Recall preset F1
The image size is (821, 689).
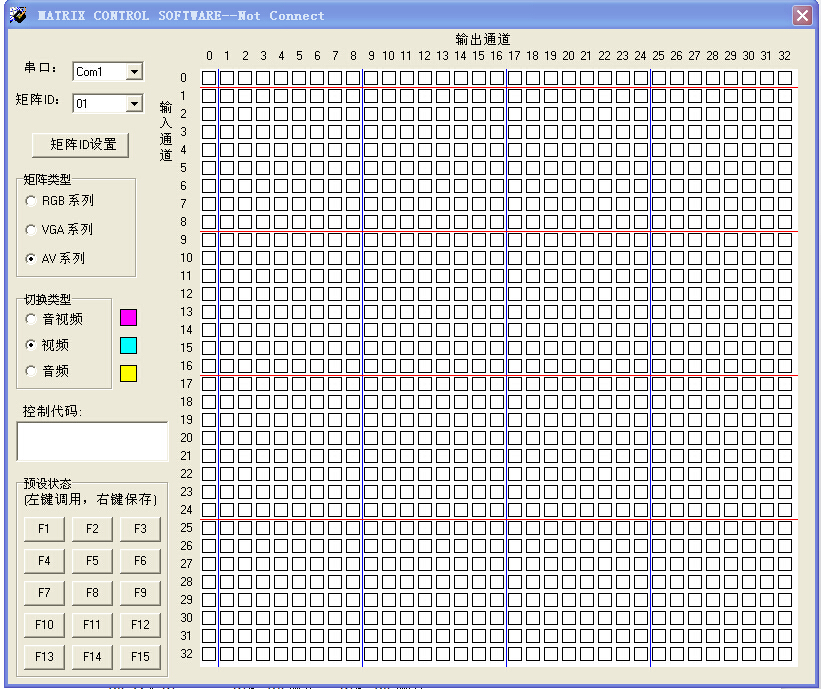coord(44,528)
